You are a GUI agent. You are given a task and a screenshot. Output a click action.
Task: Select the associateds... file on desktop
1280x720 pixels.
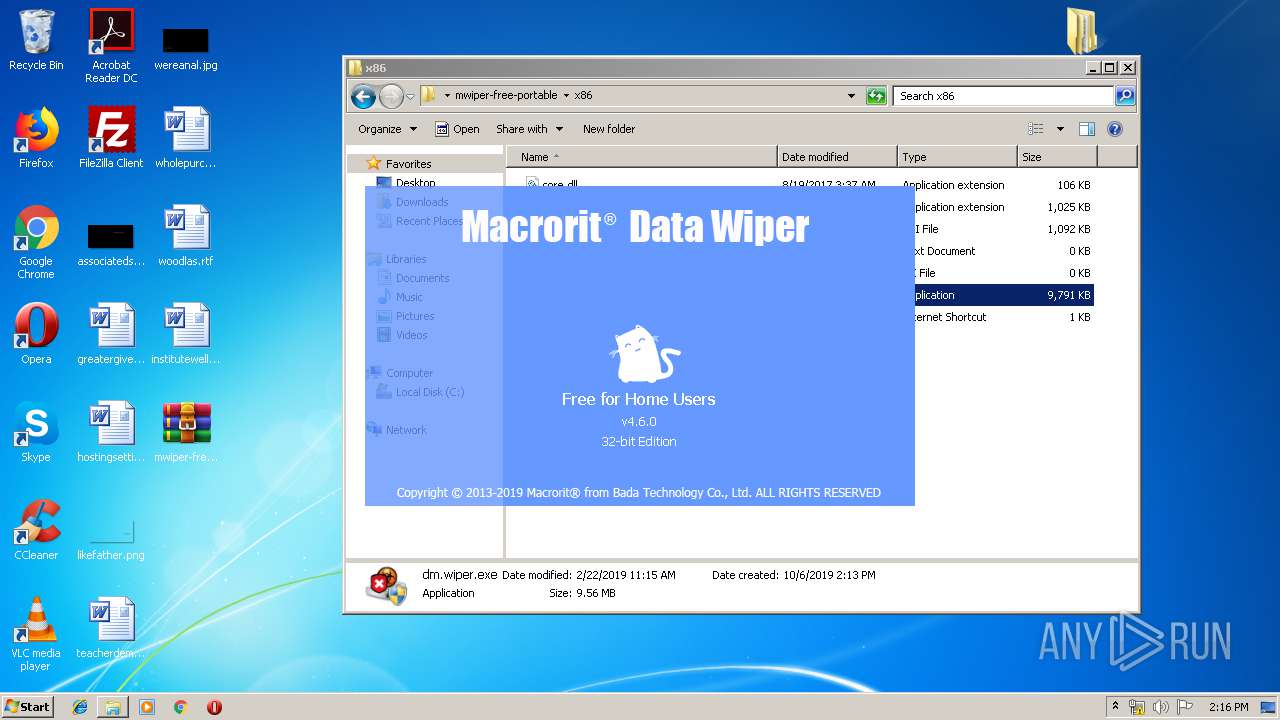[x=111, y=246]
